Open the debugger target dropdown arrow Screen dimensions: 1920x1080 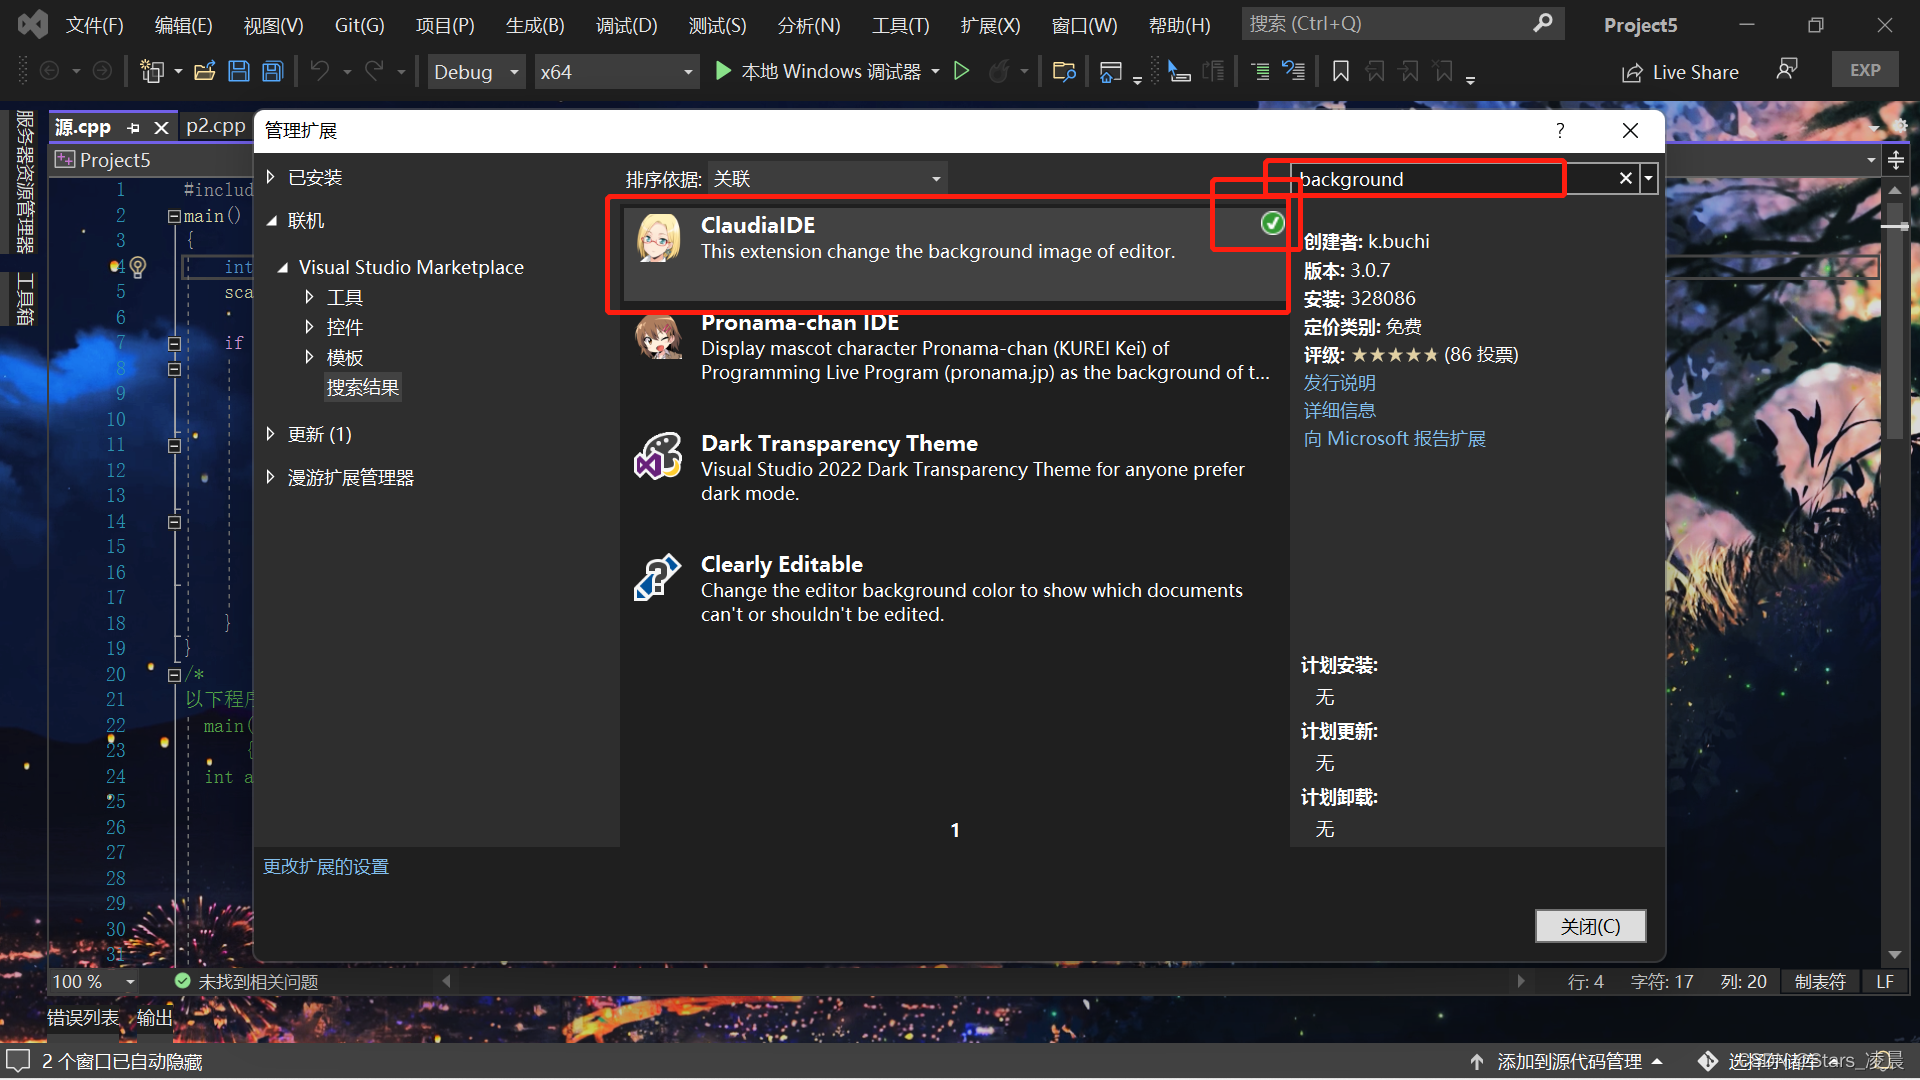pyautogui.click(x=935, y=71)
